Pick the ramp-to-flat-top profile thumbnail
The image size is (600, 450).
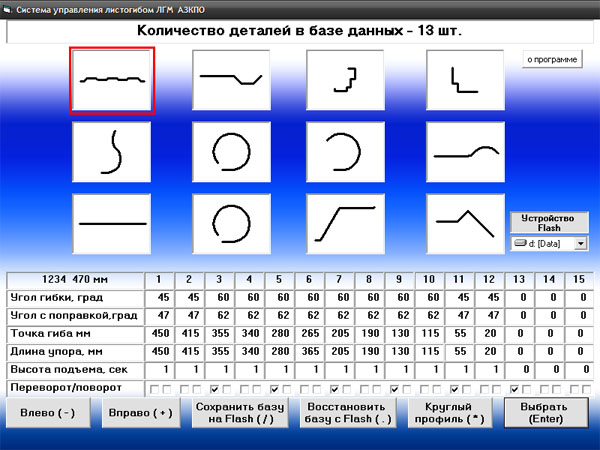pos(346,223)
